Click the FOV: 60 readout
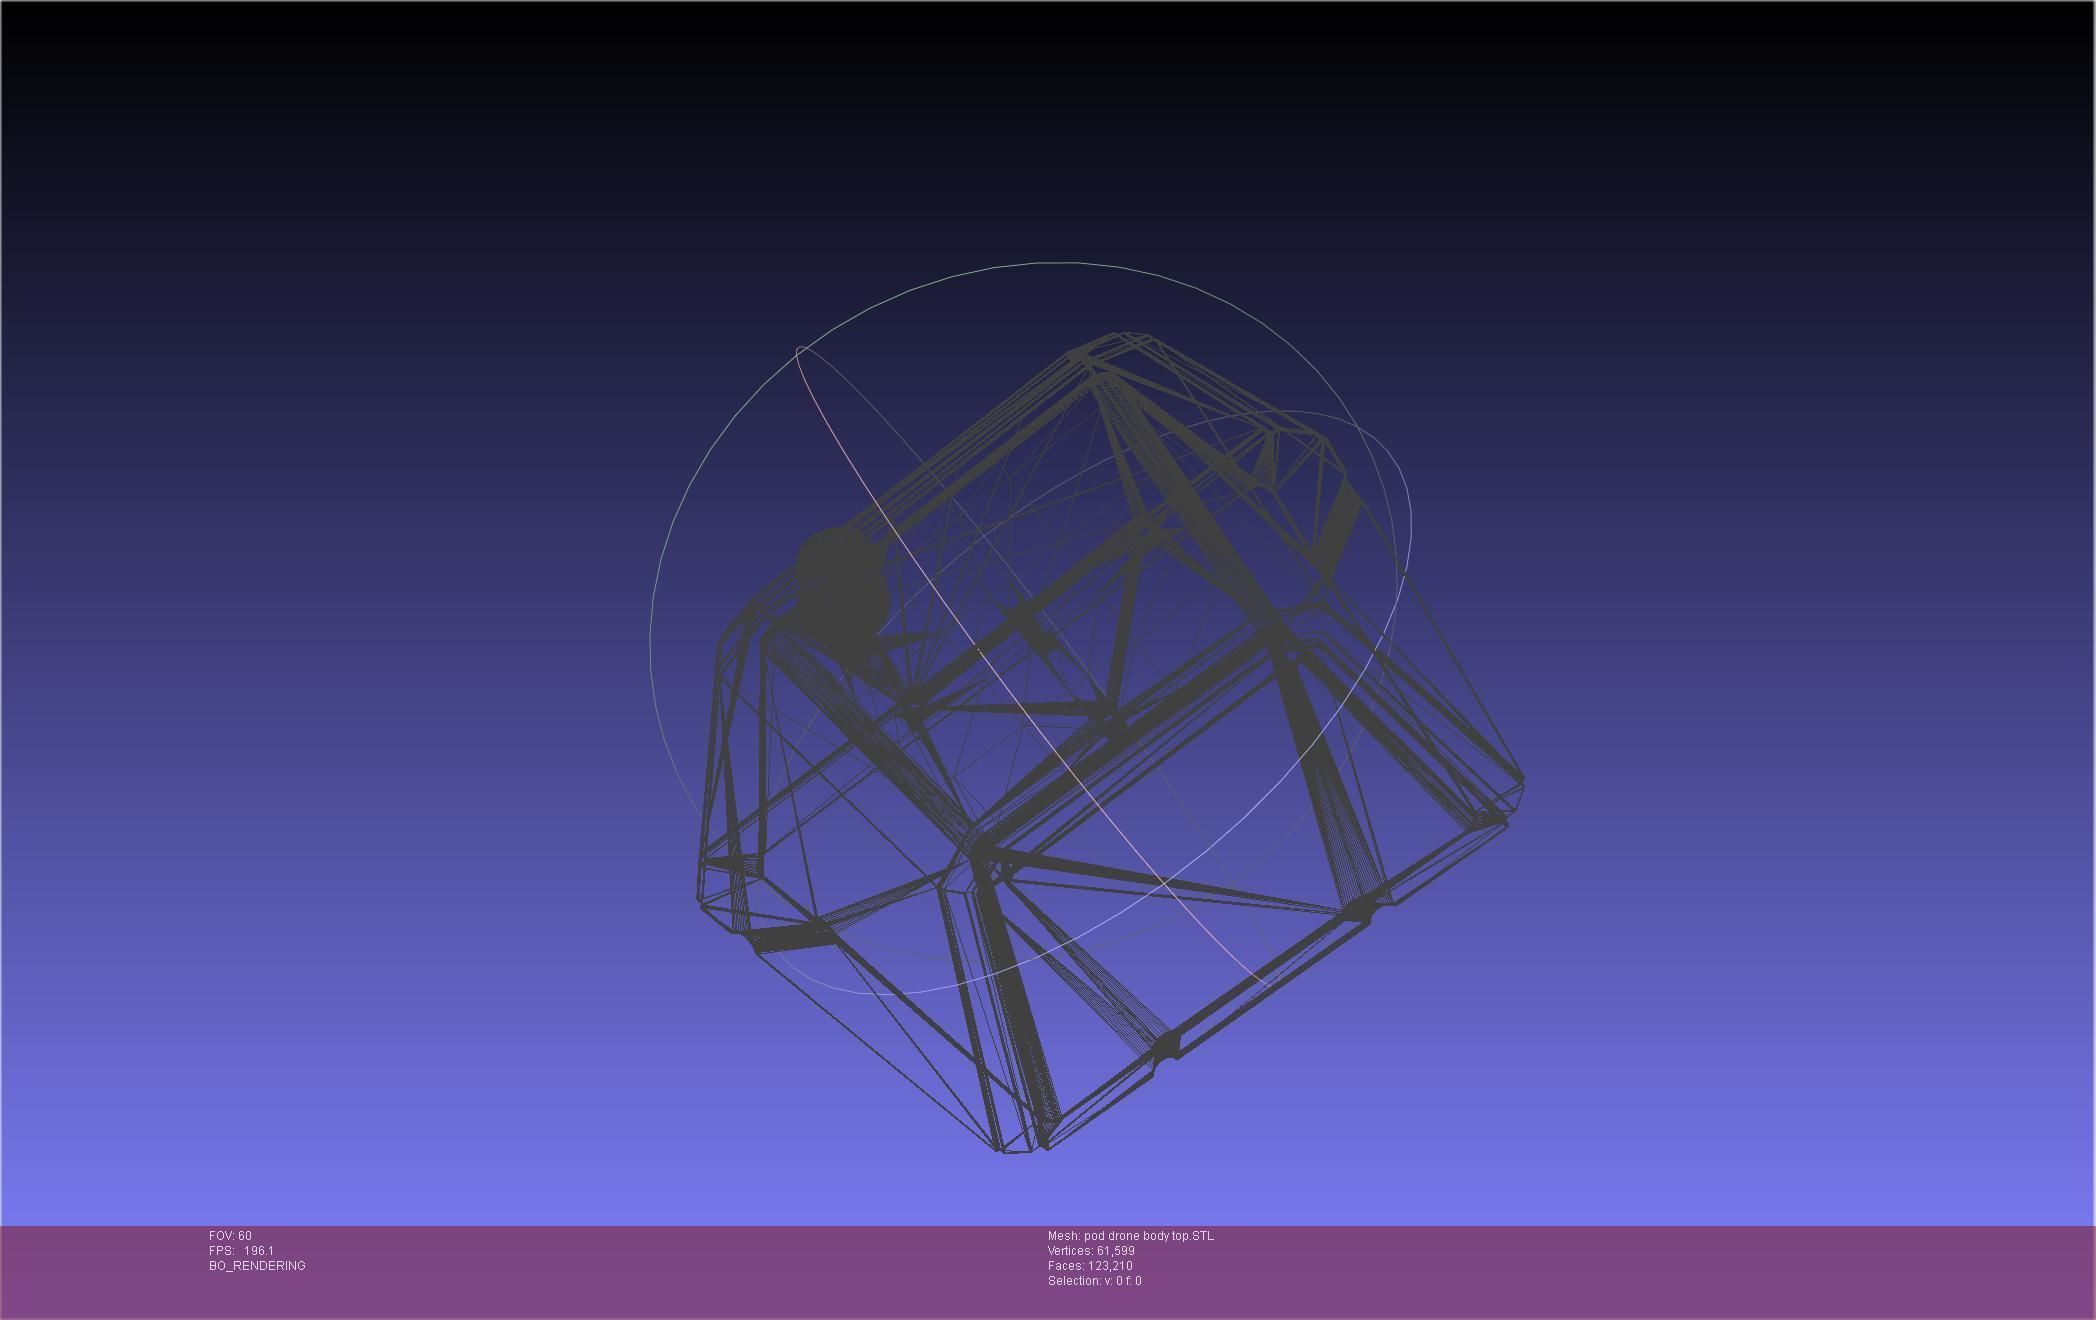The width and height of the screenshot is (2096, 1320). [230, 1236]
